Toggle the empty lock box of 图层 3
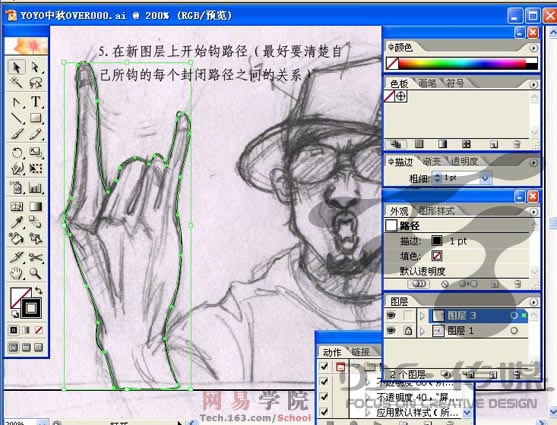 click(x=408, y=315)
